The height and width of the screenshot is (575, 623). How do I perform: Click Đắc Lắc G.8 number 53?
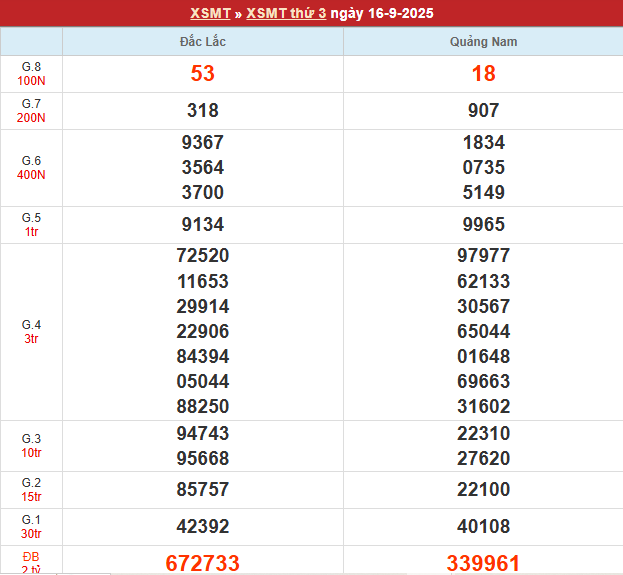tap(203, 74)
